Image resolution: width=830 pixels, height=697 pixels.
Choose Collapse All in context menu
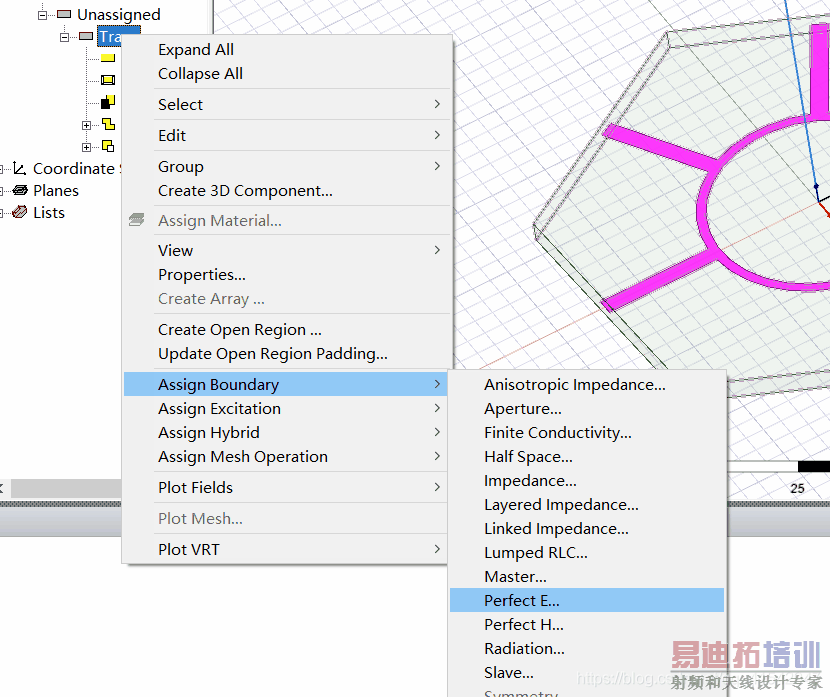click(x=286, y=74)
